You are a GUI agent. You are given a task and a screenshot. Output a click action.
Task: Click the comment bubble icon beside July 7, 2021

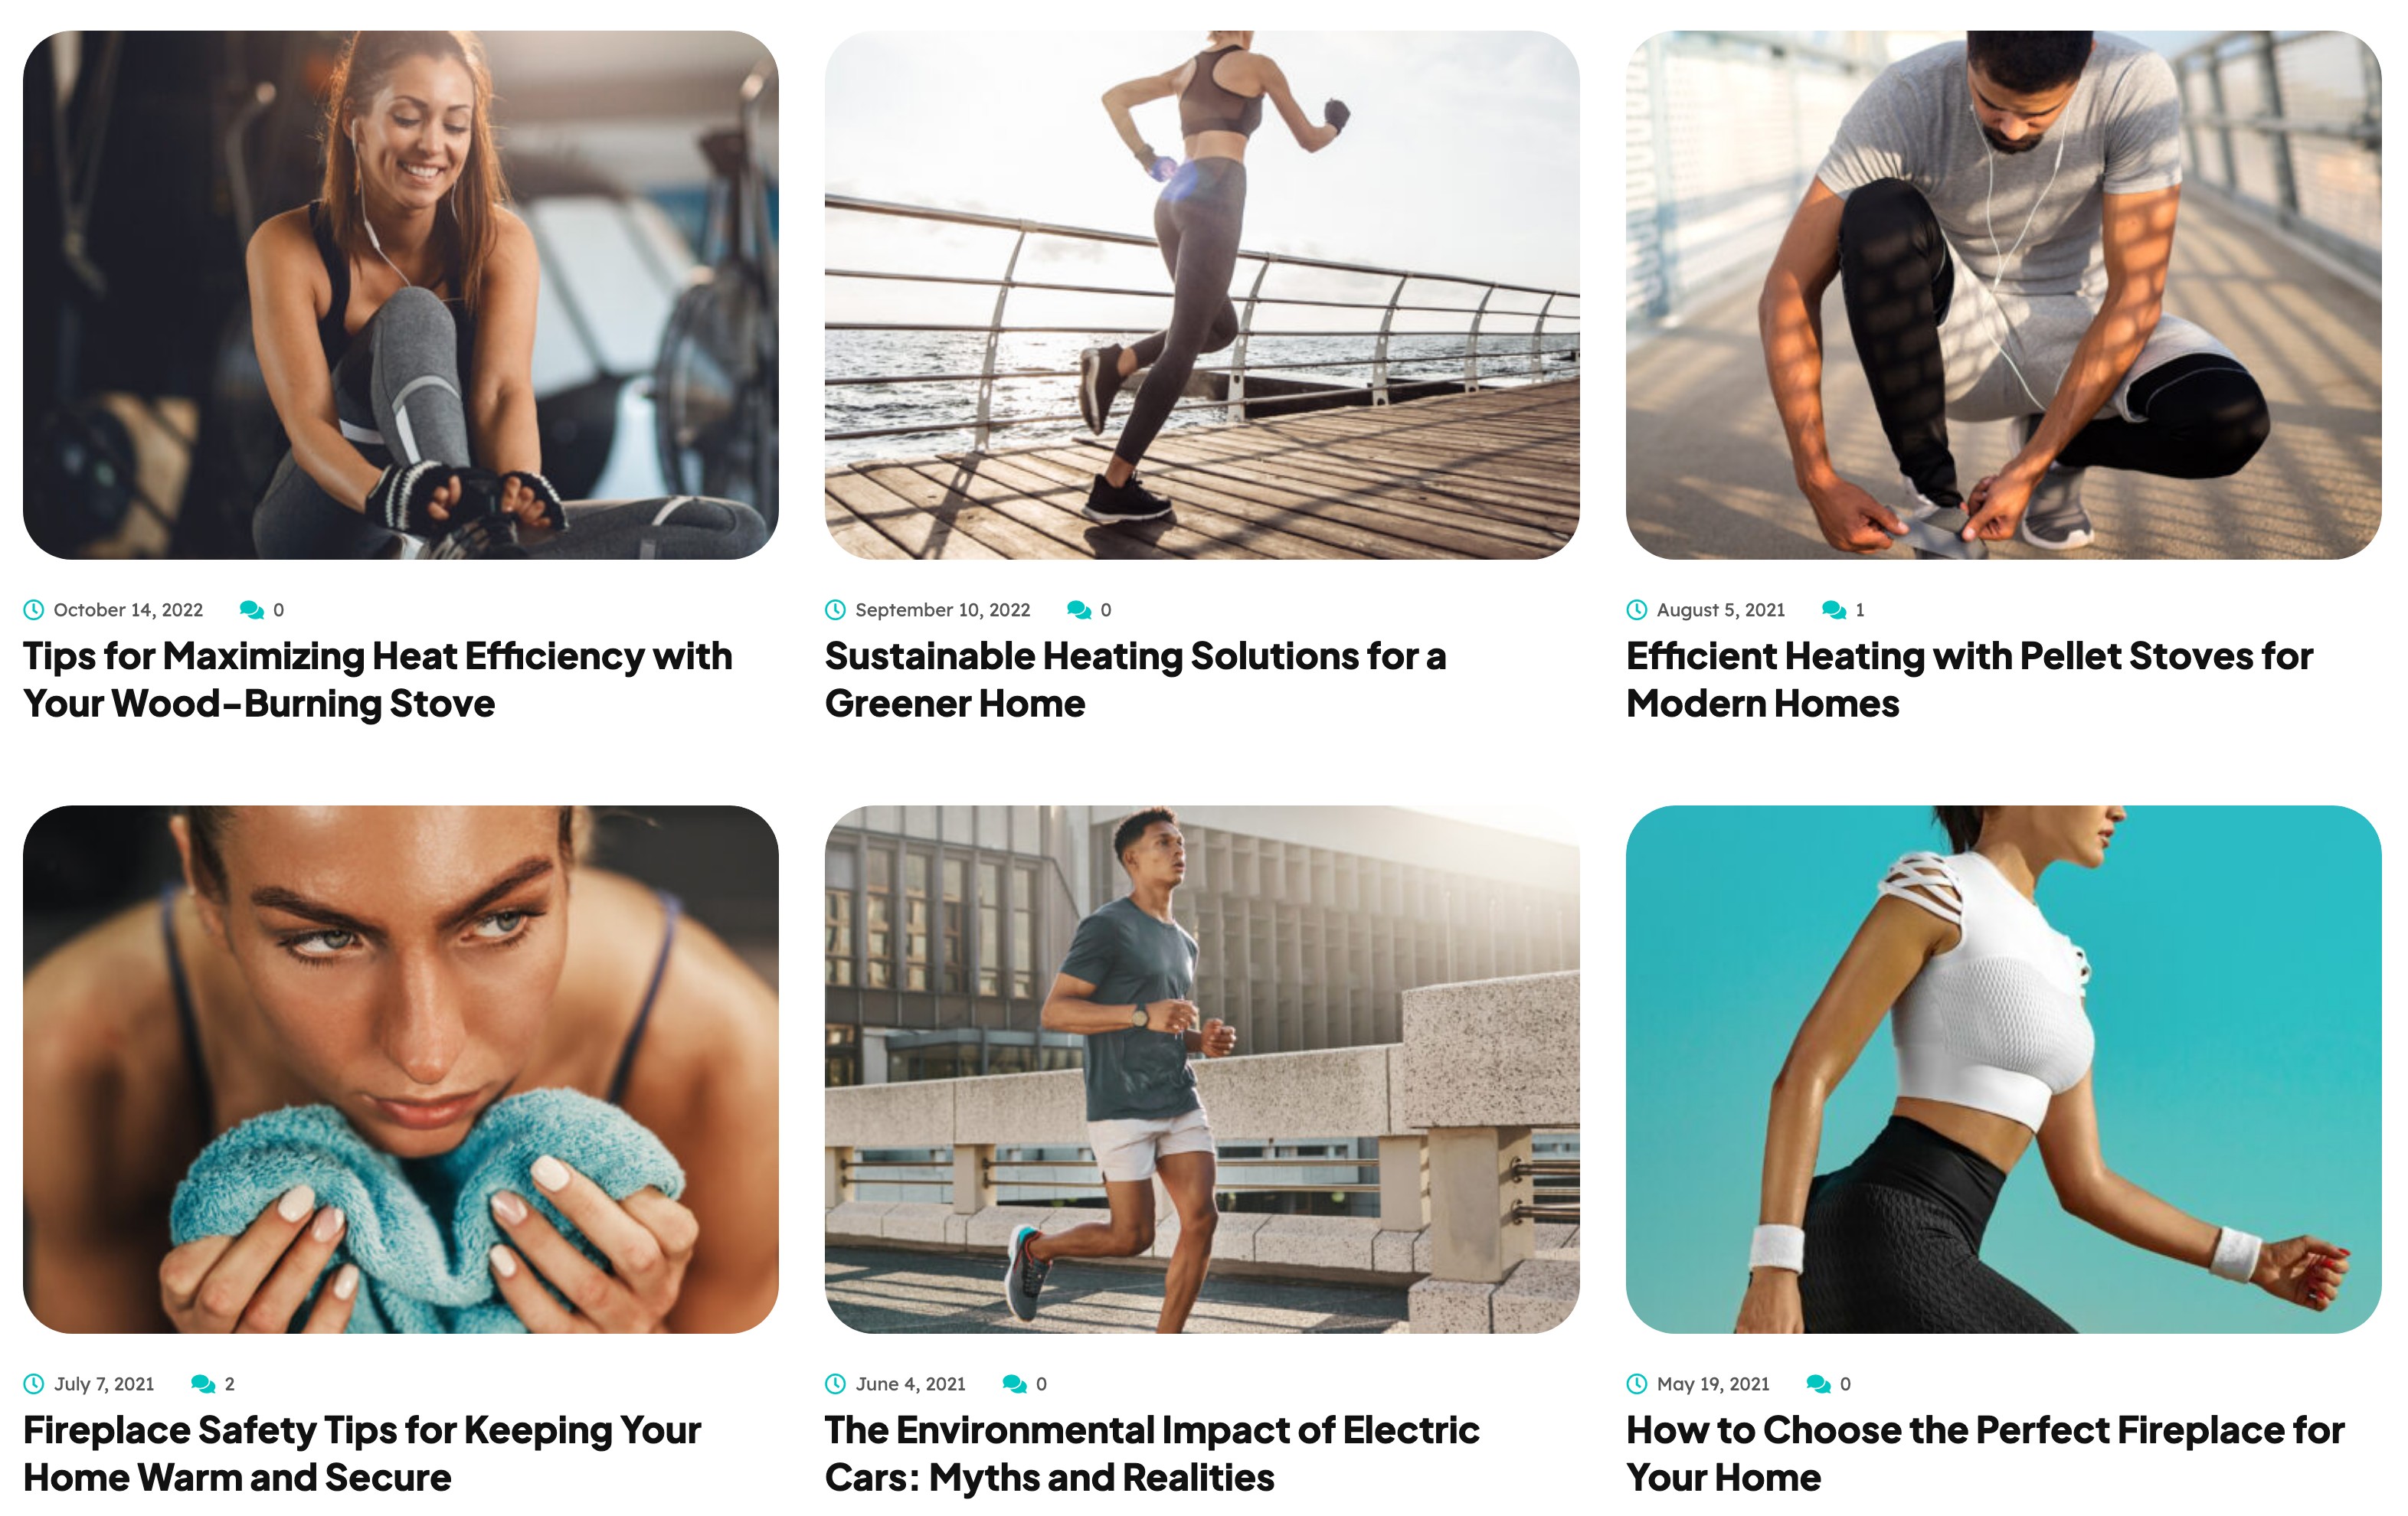point(203,1383)
